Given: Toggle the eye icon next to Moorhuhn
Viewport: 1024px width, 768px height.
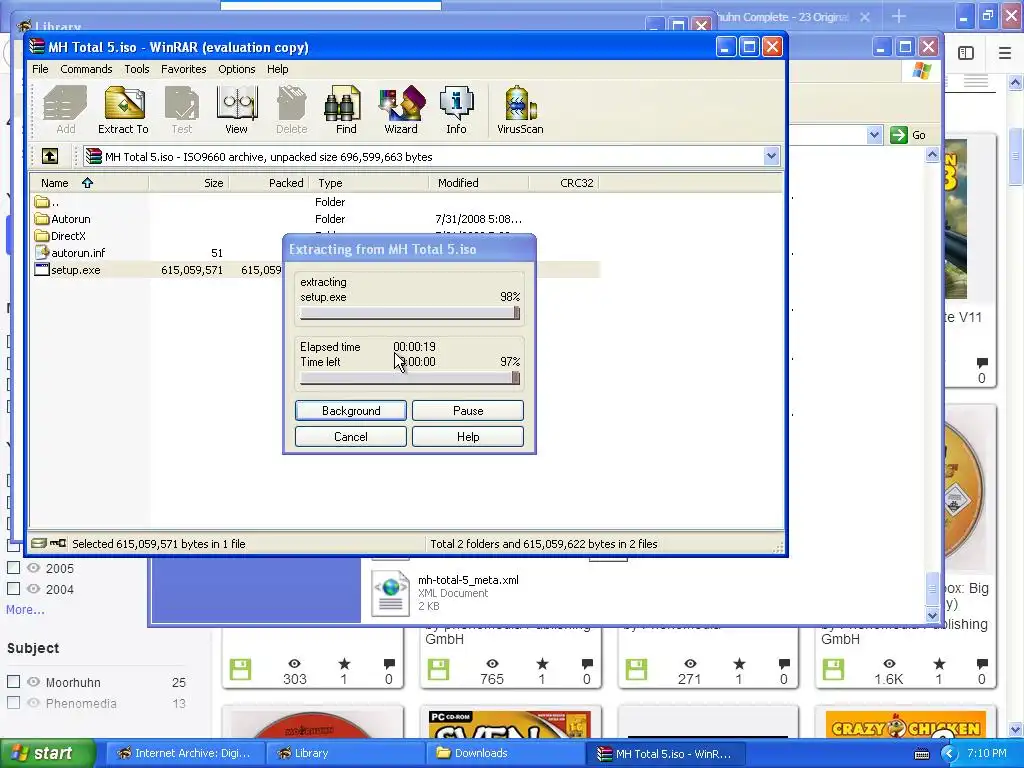Looking at the screenshot, I should [33, 682].
